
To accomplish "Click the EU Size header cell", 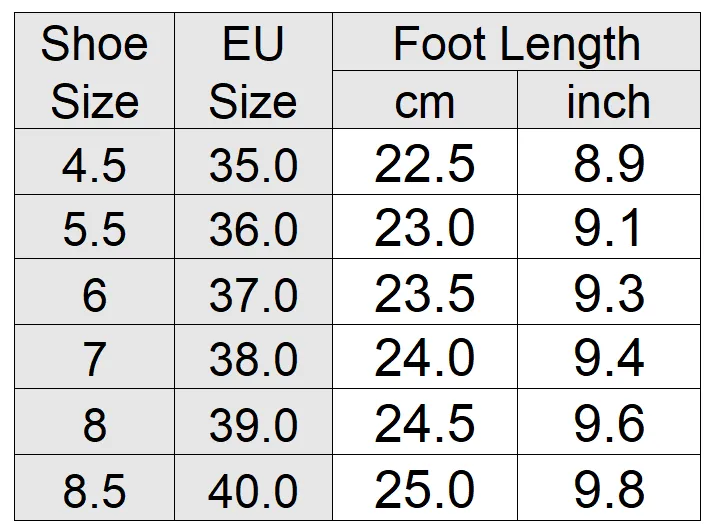I will pos(253,71).
